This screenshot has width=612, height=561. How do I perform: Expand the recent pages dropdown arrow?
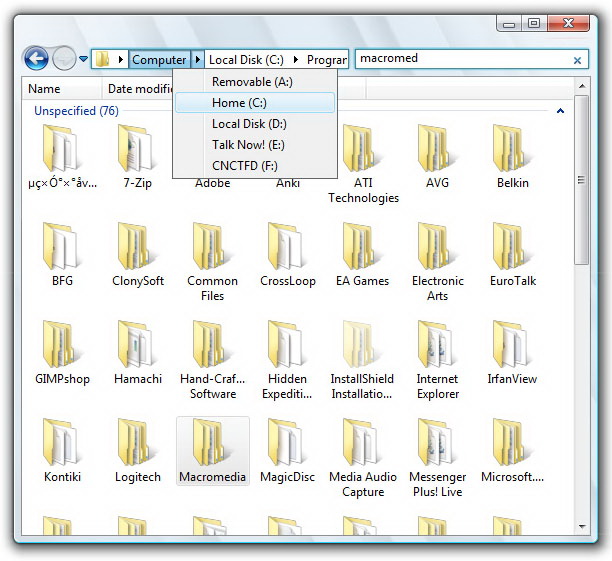click(84, 60)
